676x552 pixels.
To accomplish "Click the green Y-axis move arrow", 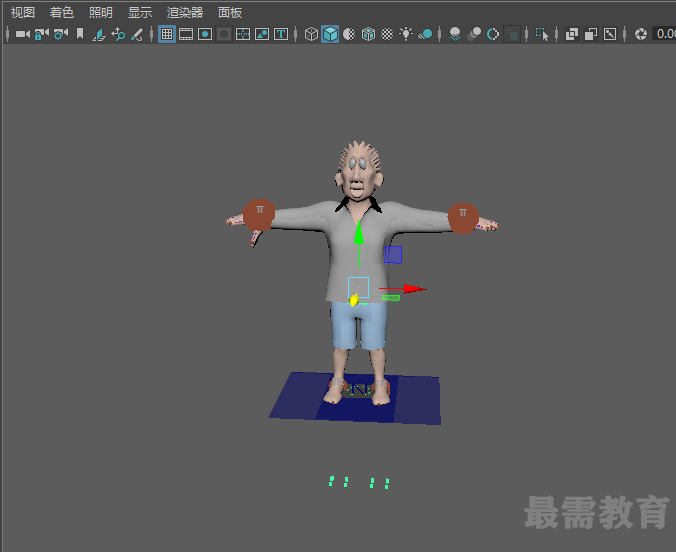I will [x=358, y=234].
